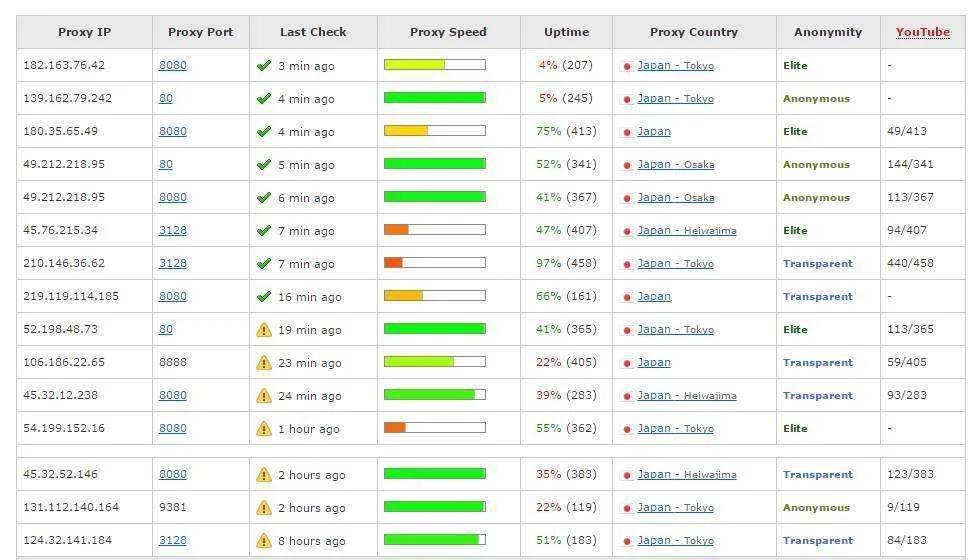Click the Japan flag icon in the 45.32.52.146 row
Screen dimensions: 975x560
click(x=627, y=475)
